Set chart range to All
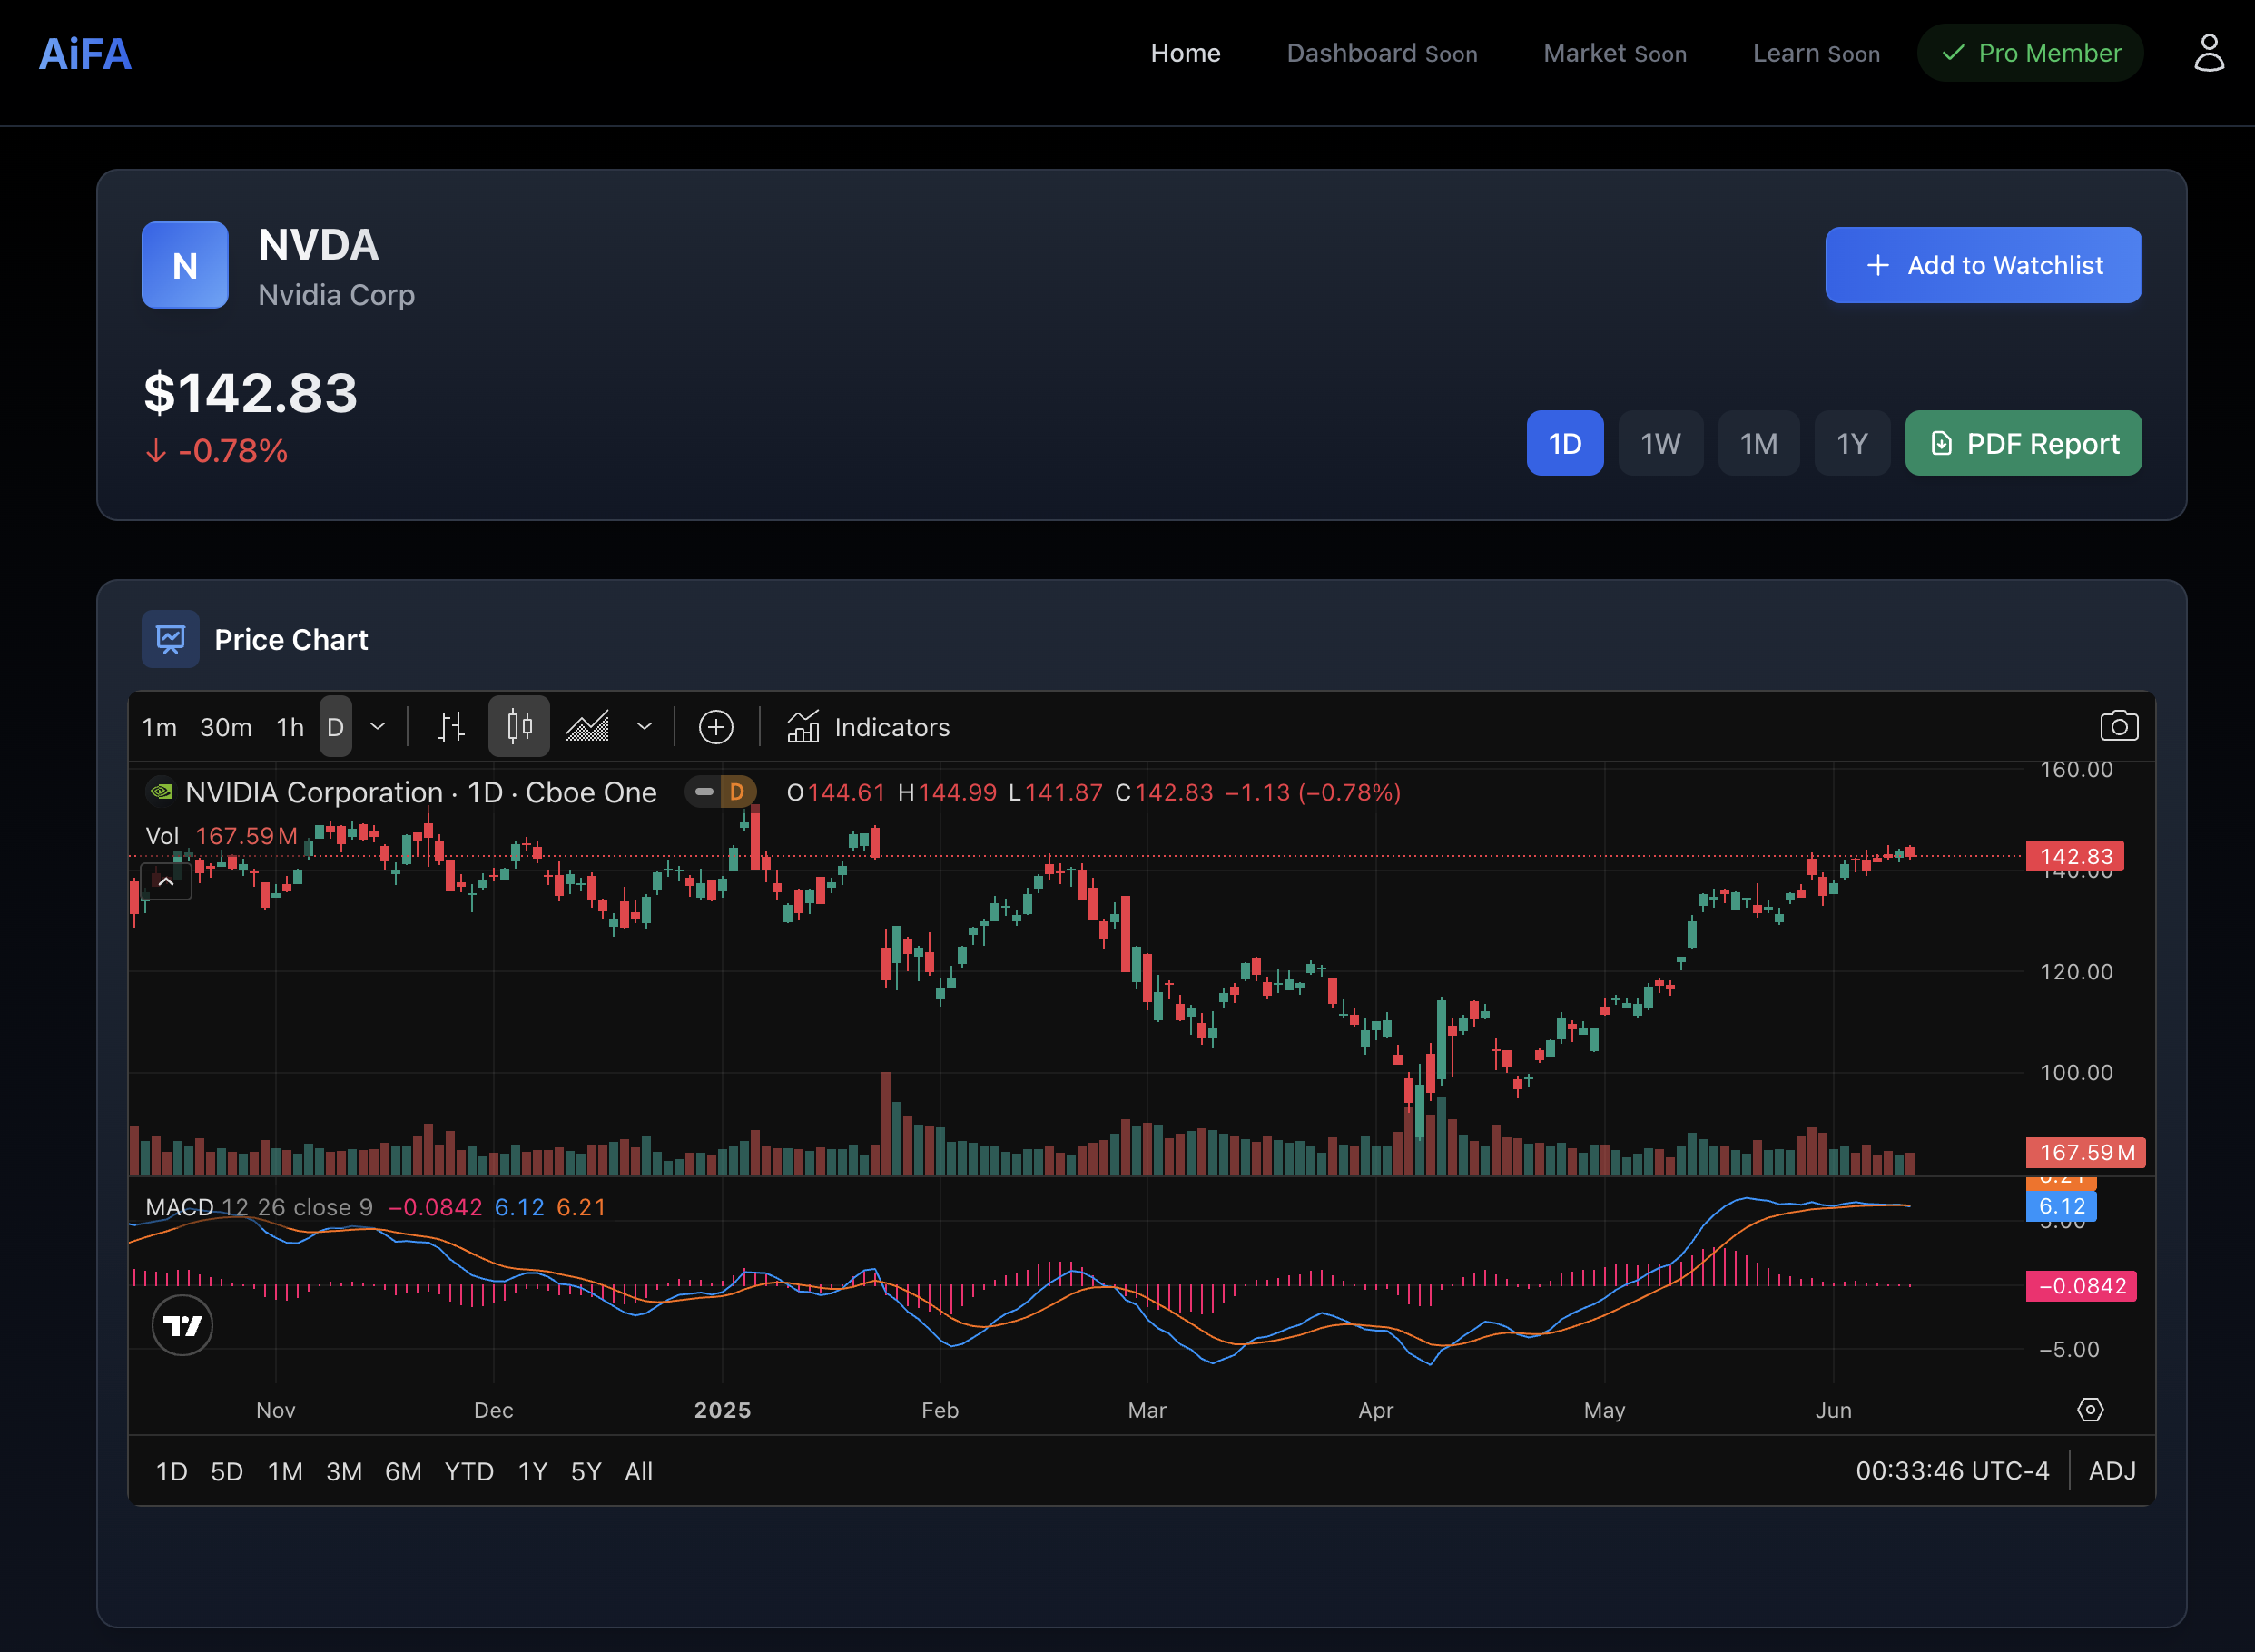Screen dimensions: 2255x1652 [x=638, y=1472]
